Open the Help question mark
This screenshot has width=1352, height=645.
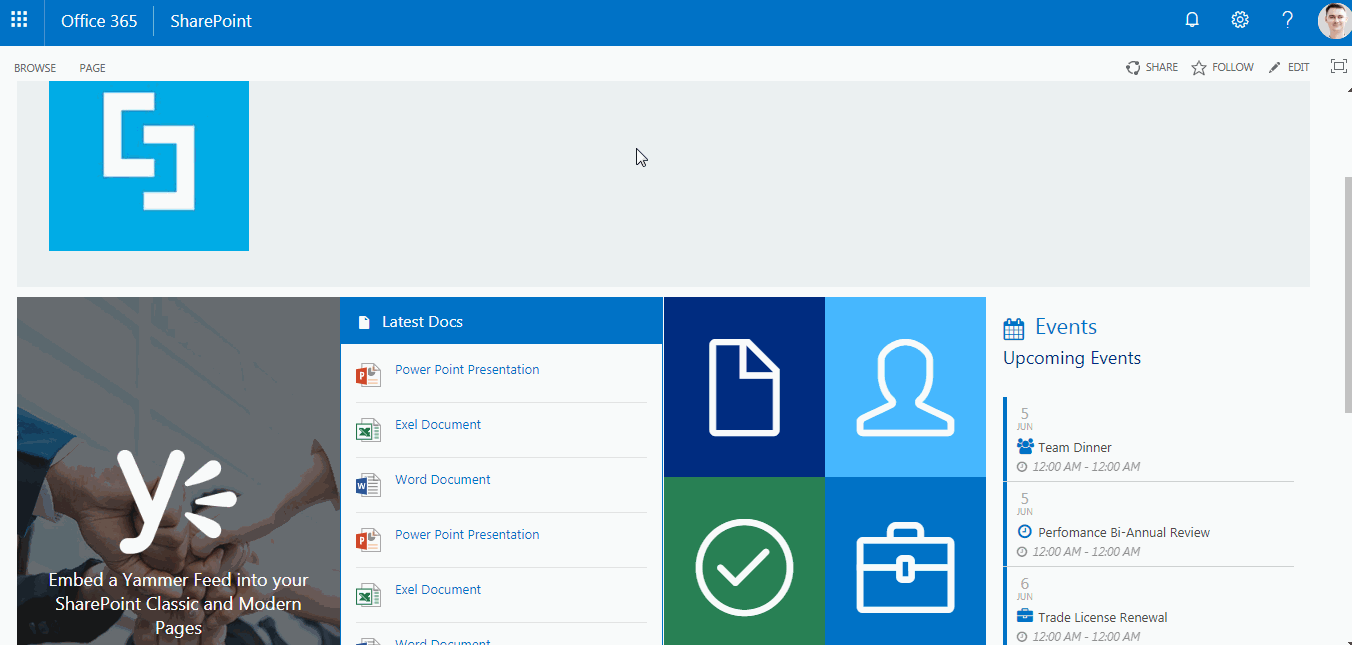click(x=1287, y=19)
